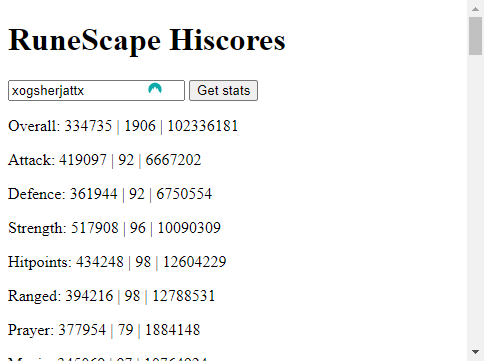
Task: Click the username input field containing xogsherjattx
Action: pos(96,90)
